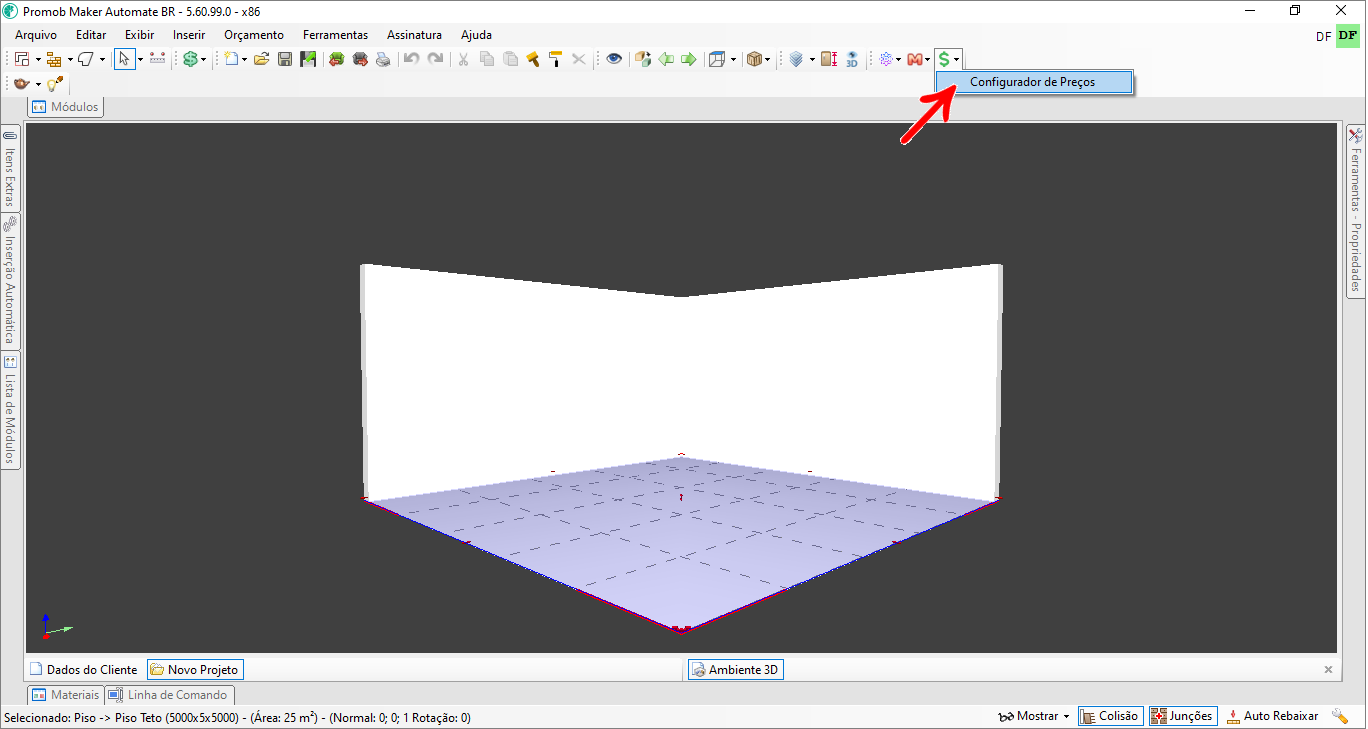Click the green sofa import icon
Image resolution: width=1368 pixels, height=729 pixels.
[x=337, y=59]
